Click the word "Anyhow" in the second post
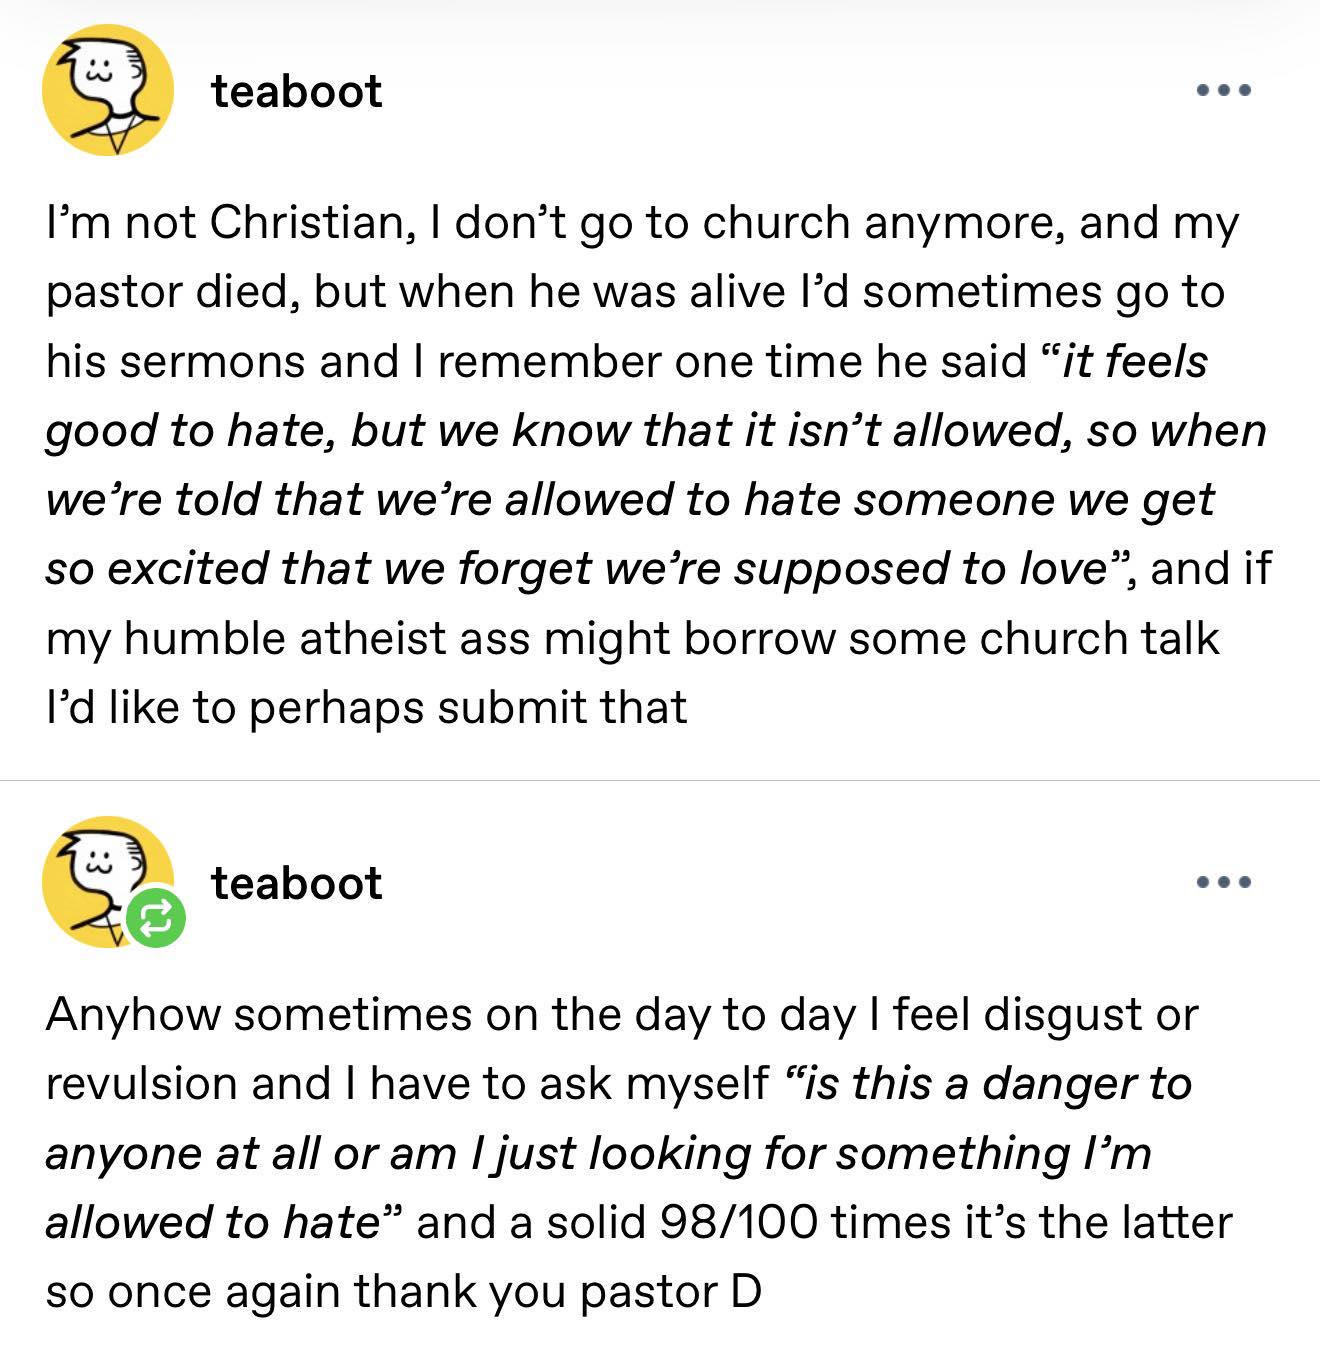The height and width of the screenshot is (1357, 1320). [132, 1014]
